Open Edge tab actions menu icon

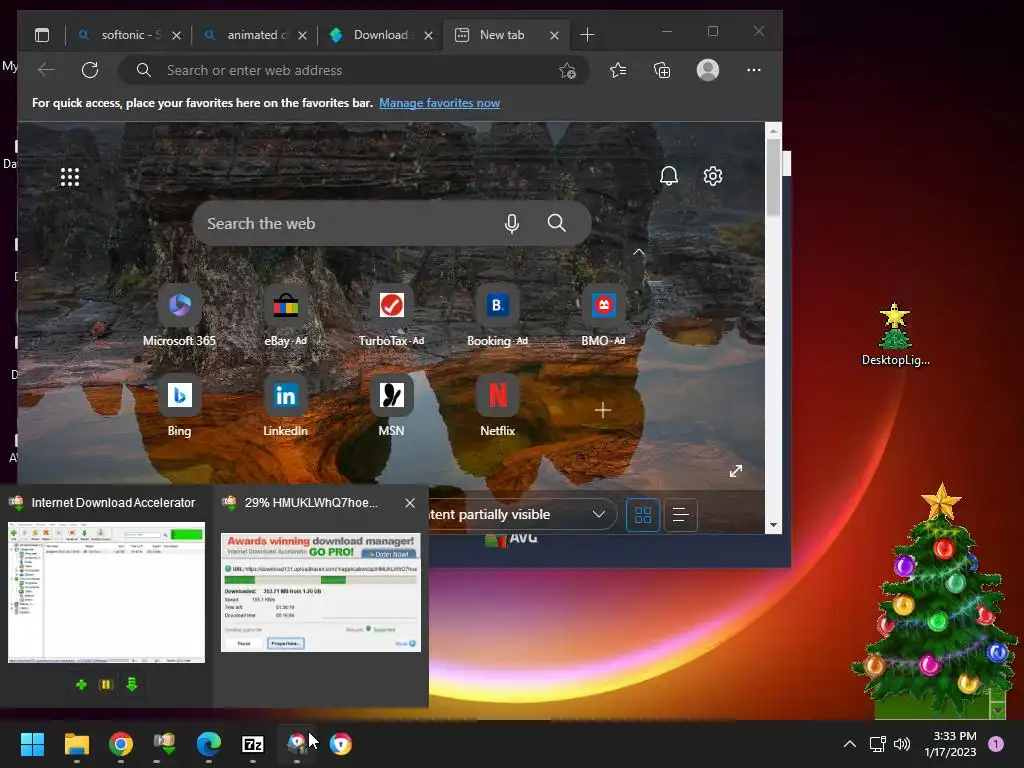42,35
